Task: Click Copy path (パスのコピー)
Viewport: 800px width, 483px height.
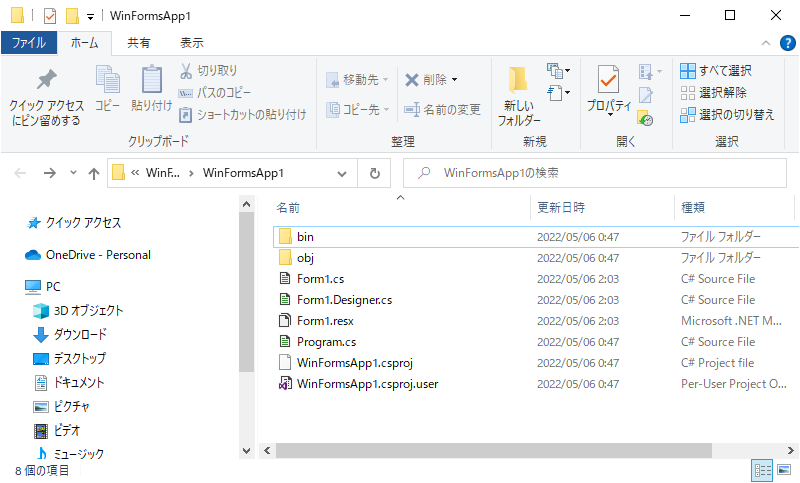Action: point(214,93)
